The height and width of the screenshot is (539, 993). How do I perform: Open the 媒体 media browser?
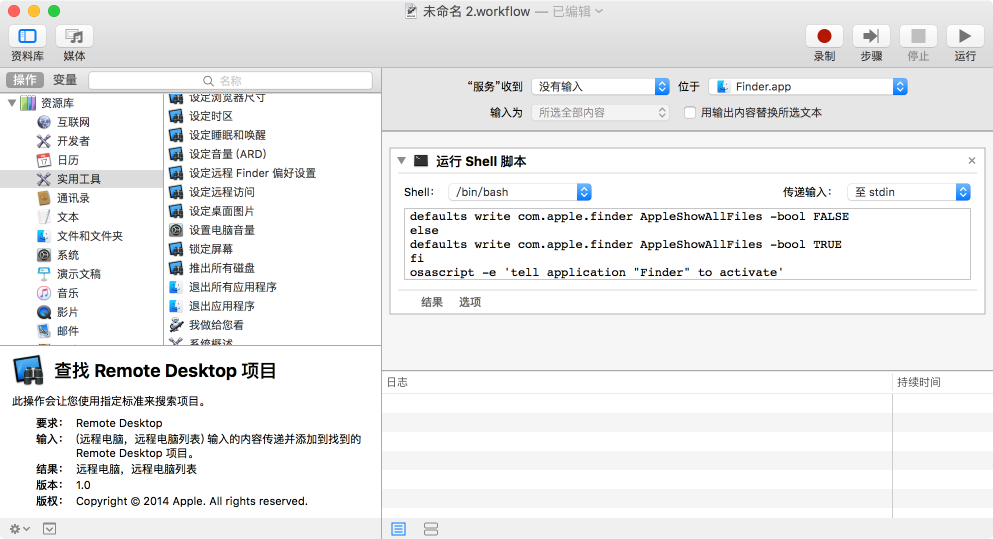[74, 36]
